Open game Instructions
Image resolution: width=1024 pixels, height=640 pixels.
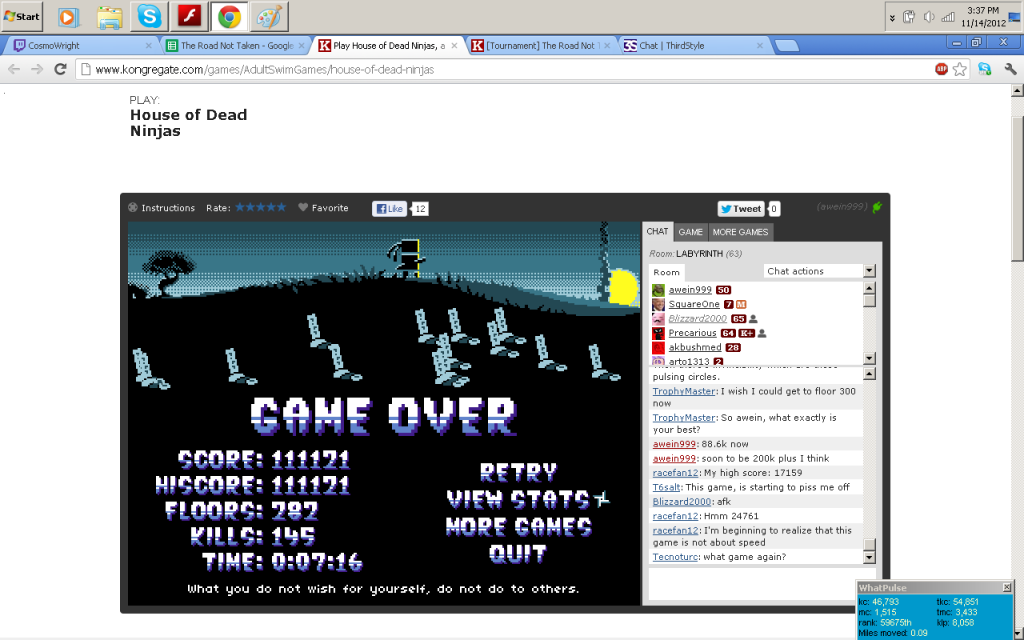click(x=161, y=208)
